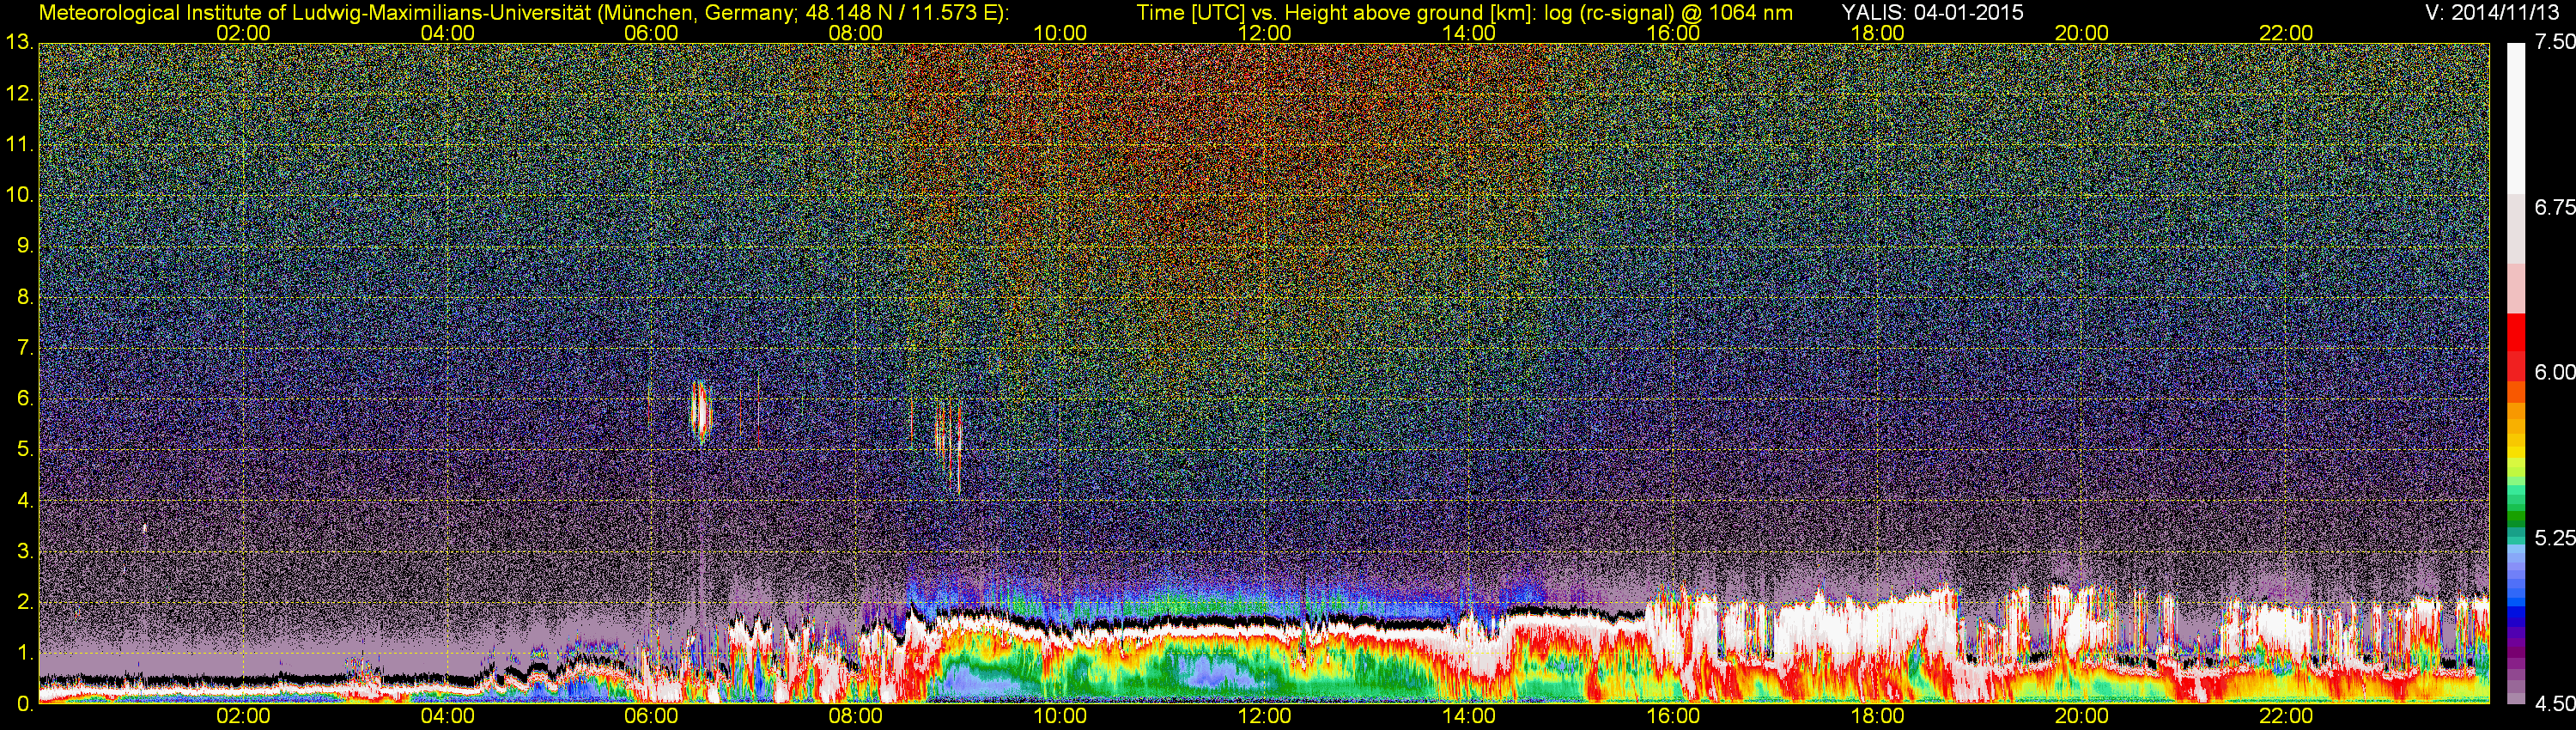Viewport: 2576px width, 730px height.
Task: Click 20:00 on the lower time axis
Action: [x=2082, y=717]
